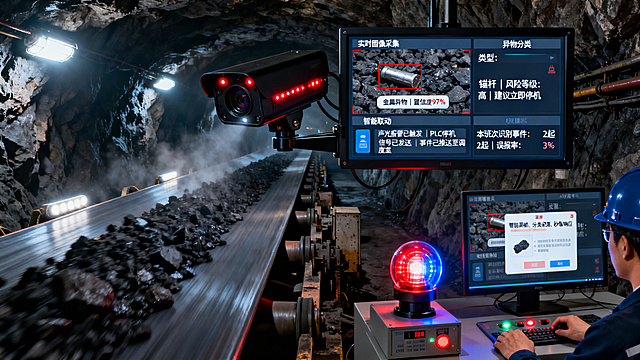Open the type dropdown on the operator's monitor

[x=594, y=204]
